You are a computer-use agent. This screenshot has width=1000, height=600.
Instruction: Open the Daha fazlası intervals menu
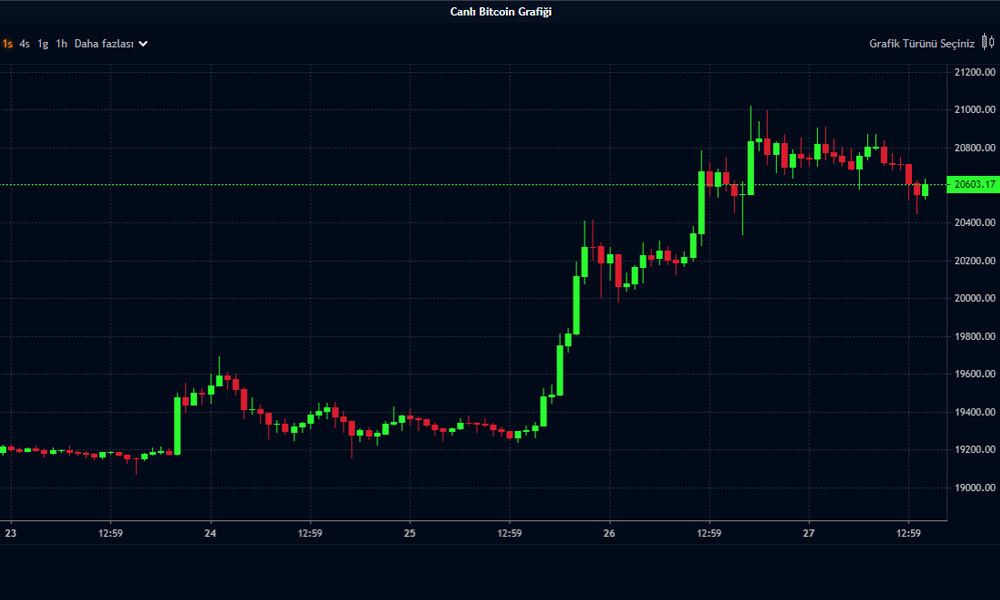[x=104, y=44]
